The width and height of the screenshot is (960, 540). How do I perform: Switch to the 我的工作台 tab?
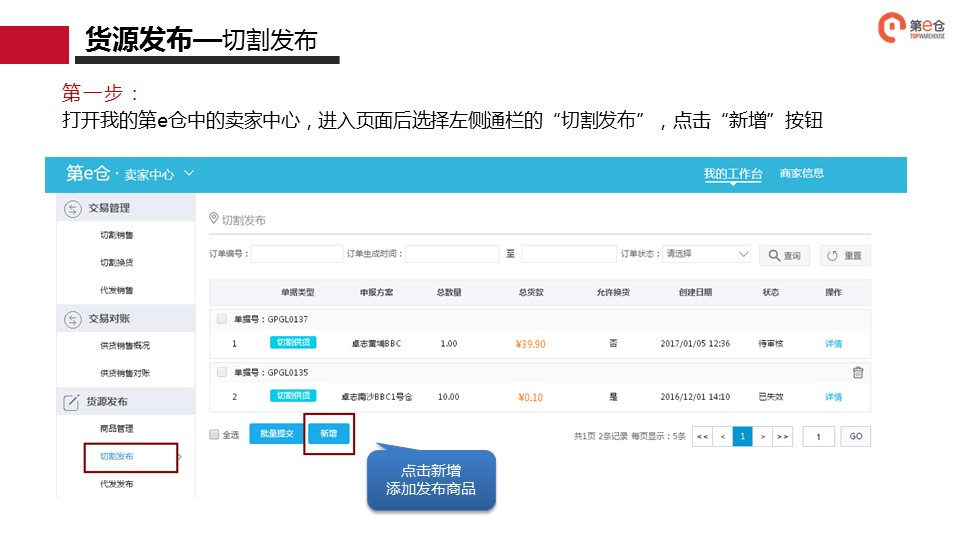[732, 173]
